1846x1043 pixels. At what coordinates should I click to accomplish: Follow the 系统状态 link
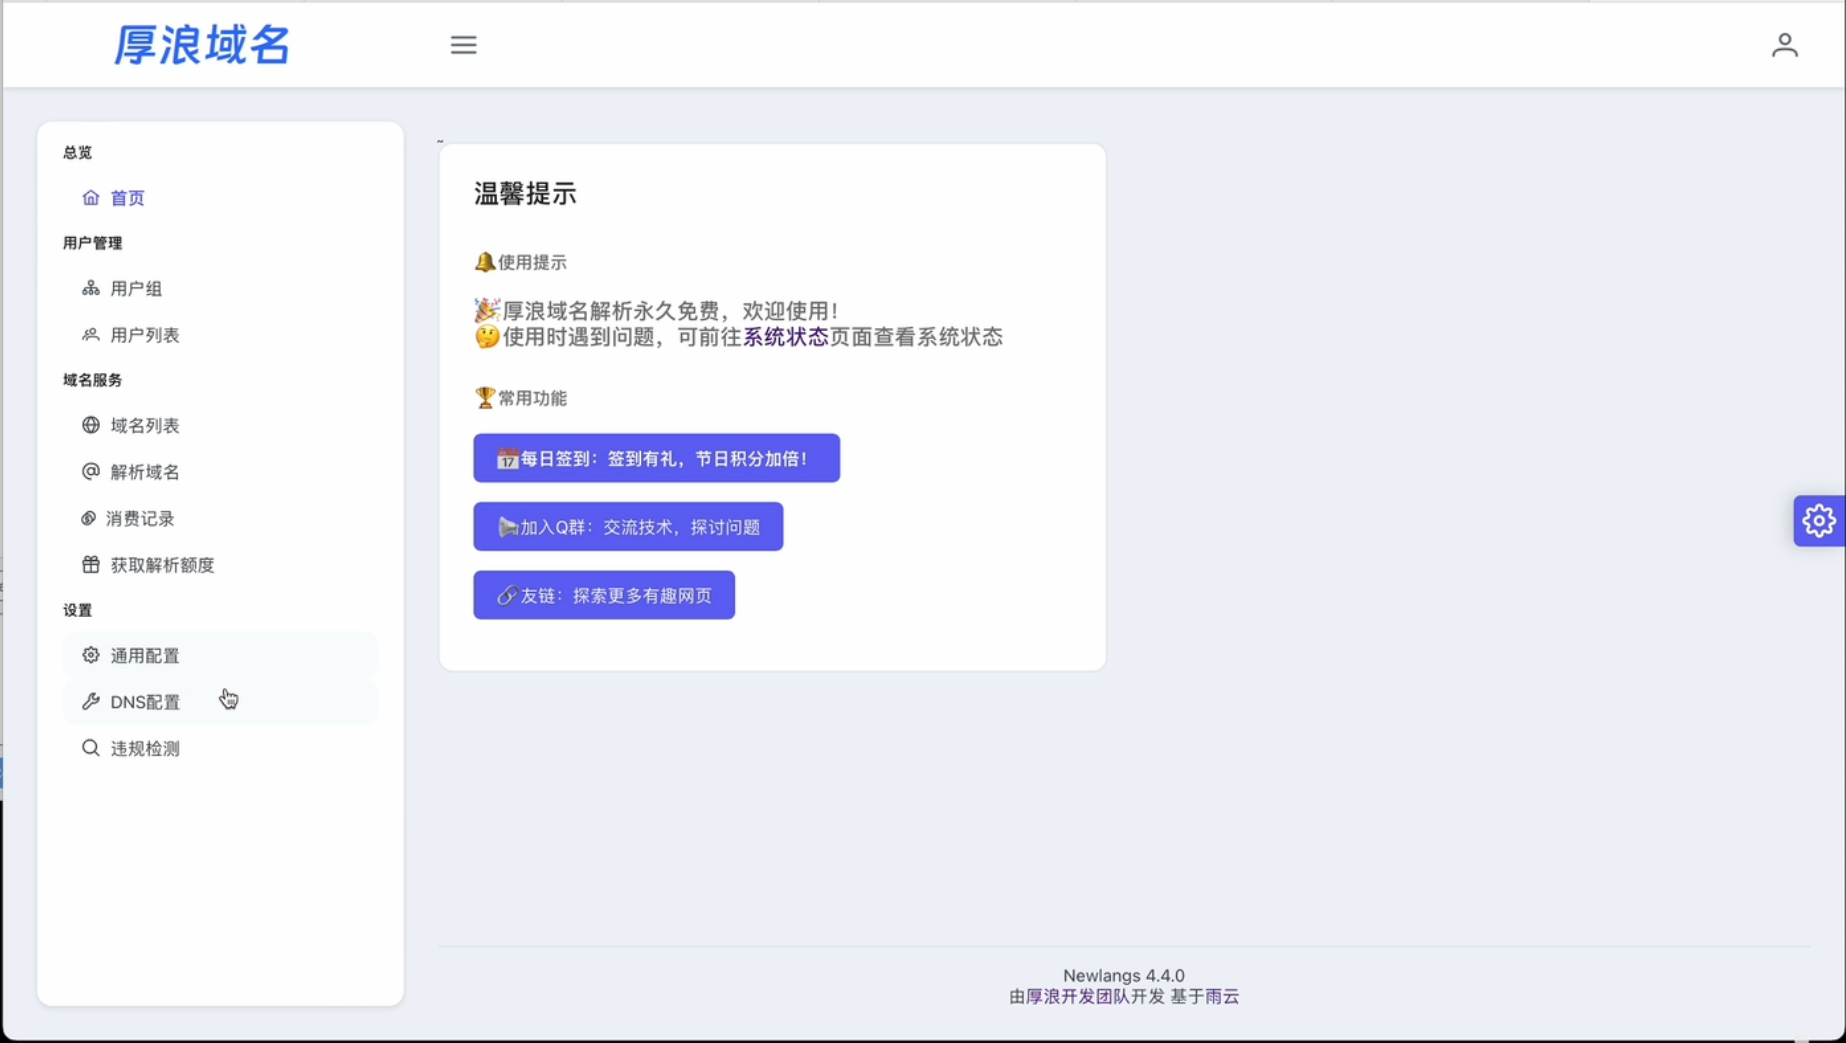pyautogui.click(x=785, y=337)
